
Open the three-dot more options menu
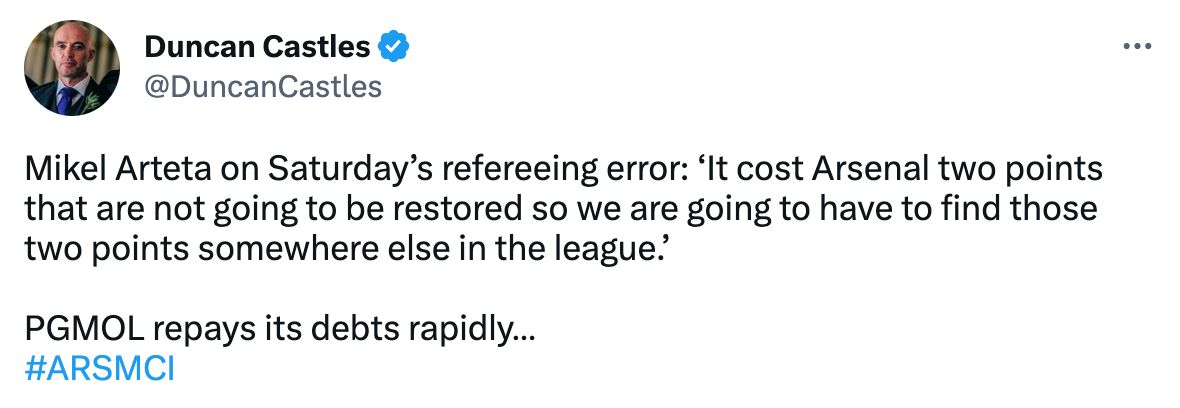pyautogui.click(x=1138, y=46)
